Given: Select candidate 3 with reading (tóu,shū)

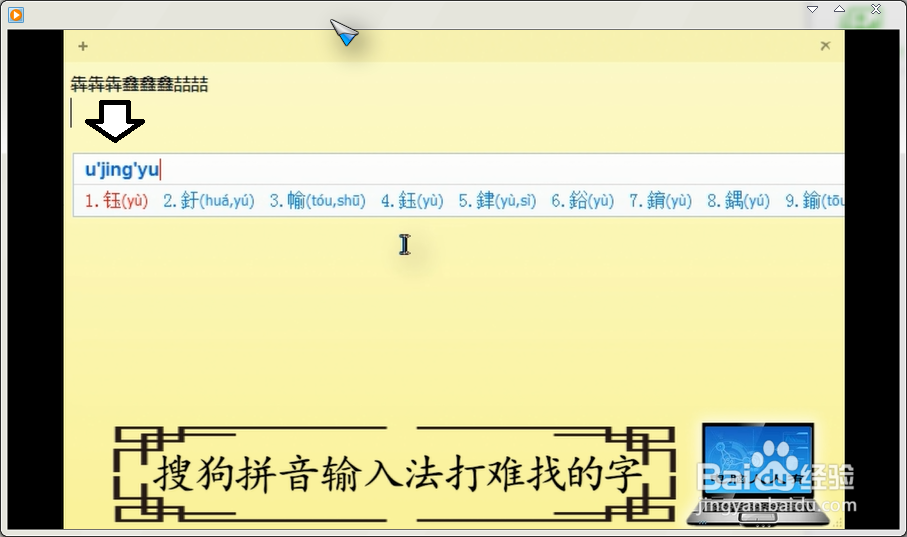Looking at the screenshot, I should [318, 201].
